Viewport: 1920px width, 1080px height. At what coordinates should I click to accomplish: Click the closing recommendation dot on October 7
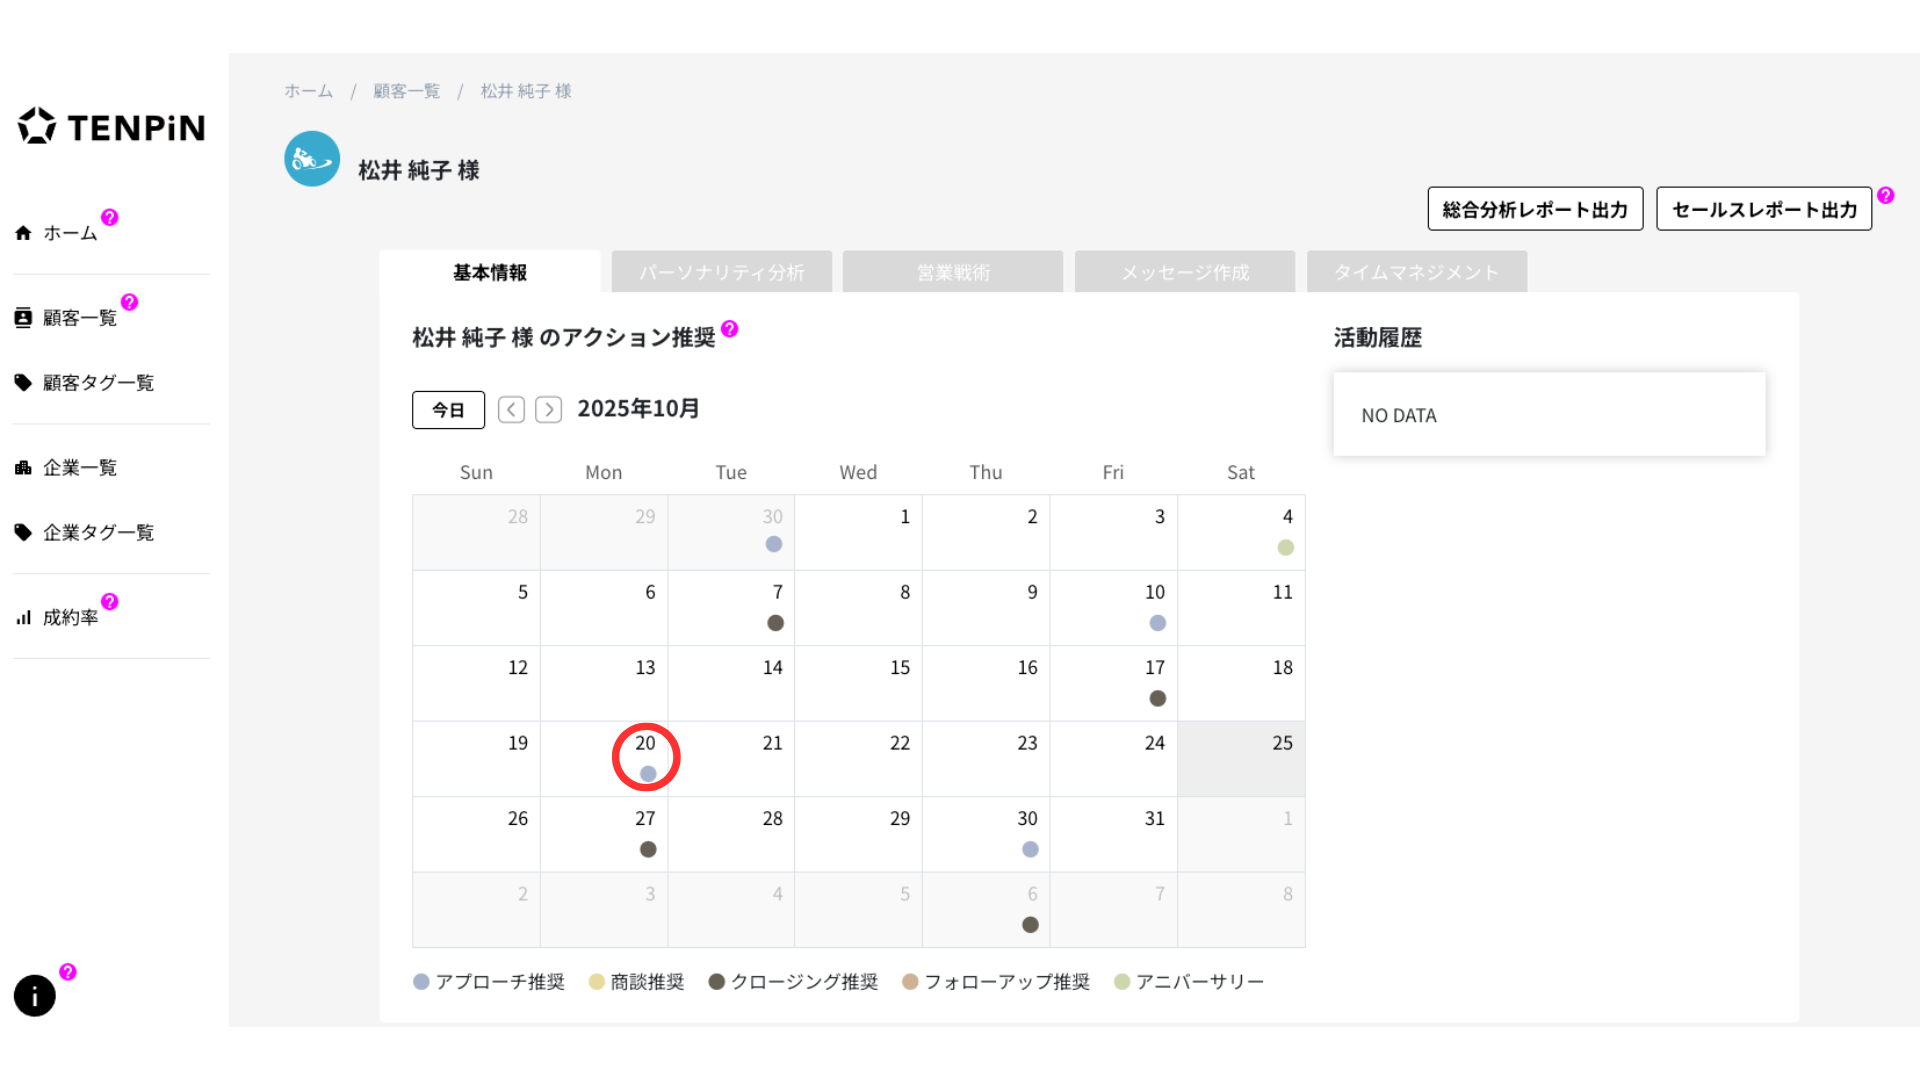click(775, 623)
